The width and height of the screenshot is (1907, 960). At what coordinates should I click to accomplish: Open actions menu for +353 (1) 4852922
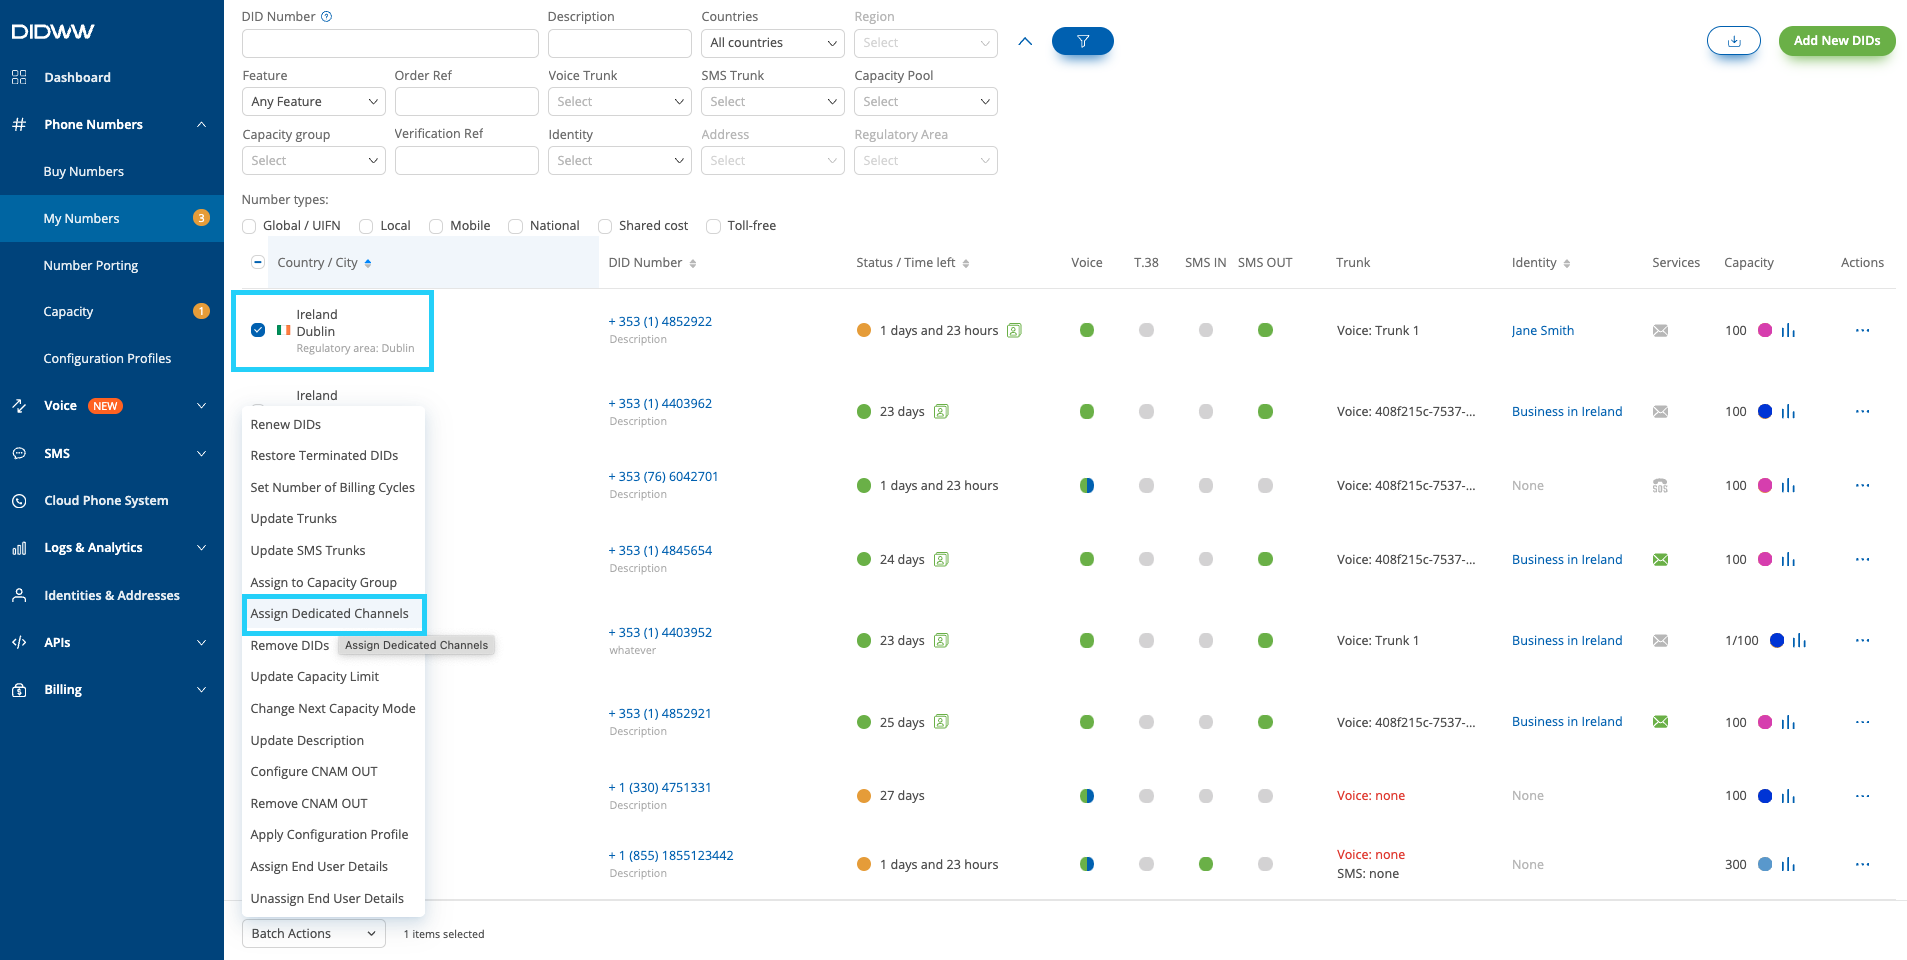click(1861, 330)
